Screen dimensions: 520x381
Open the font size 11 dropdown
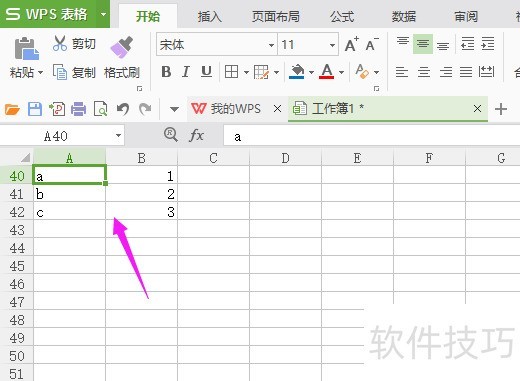(332, 45)
